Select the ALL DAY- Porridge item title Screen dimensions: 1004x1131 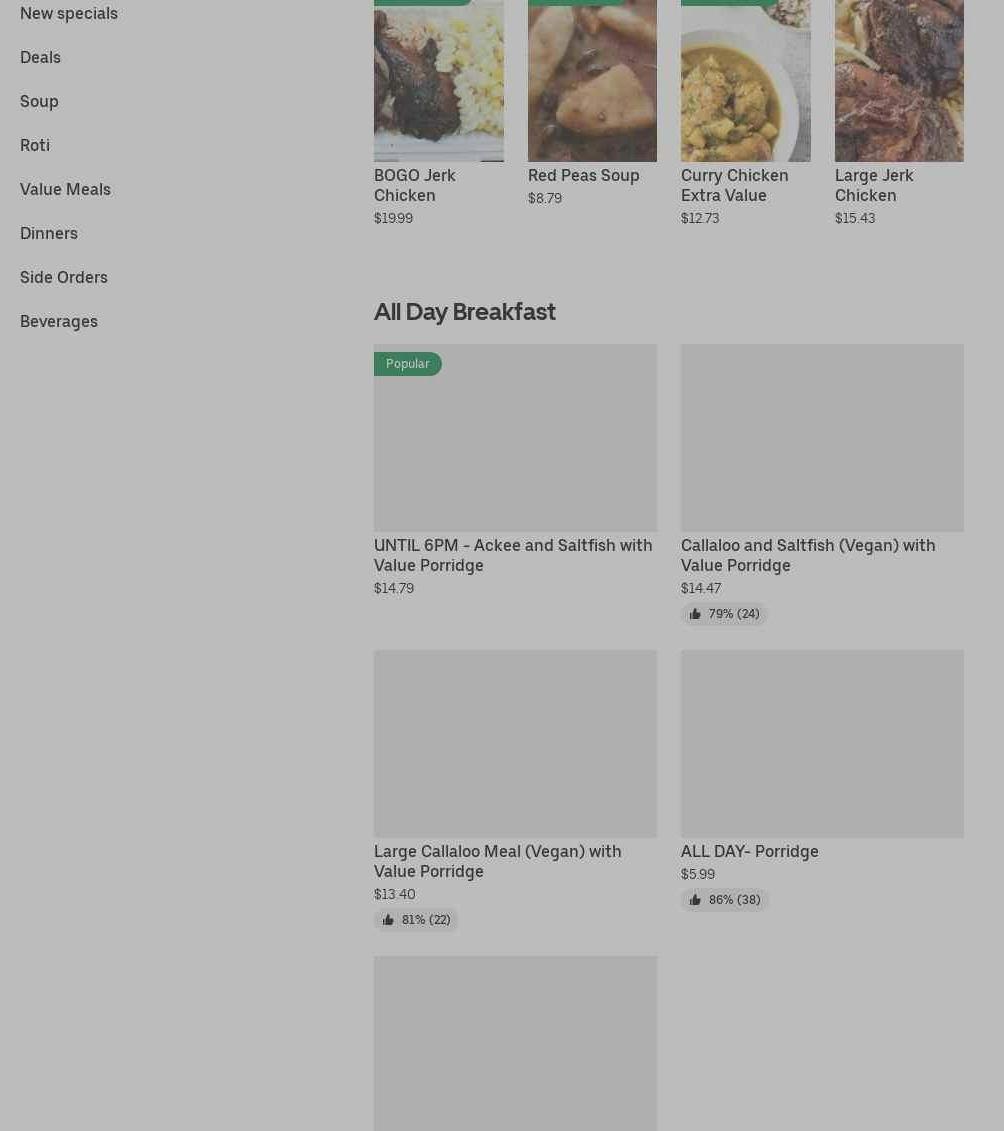[750, 851]
